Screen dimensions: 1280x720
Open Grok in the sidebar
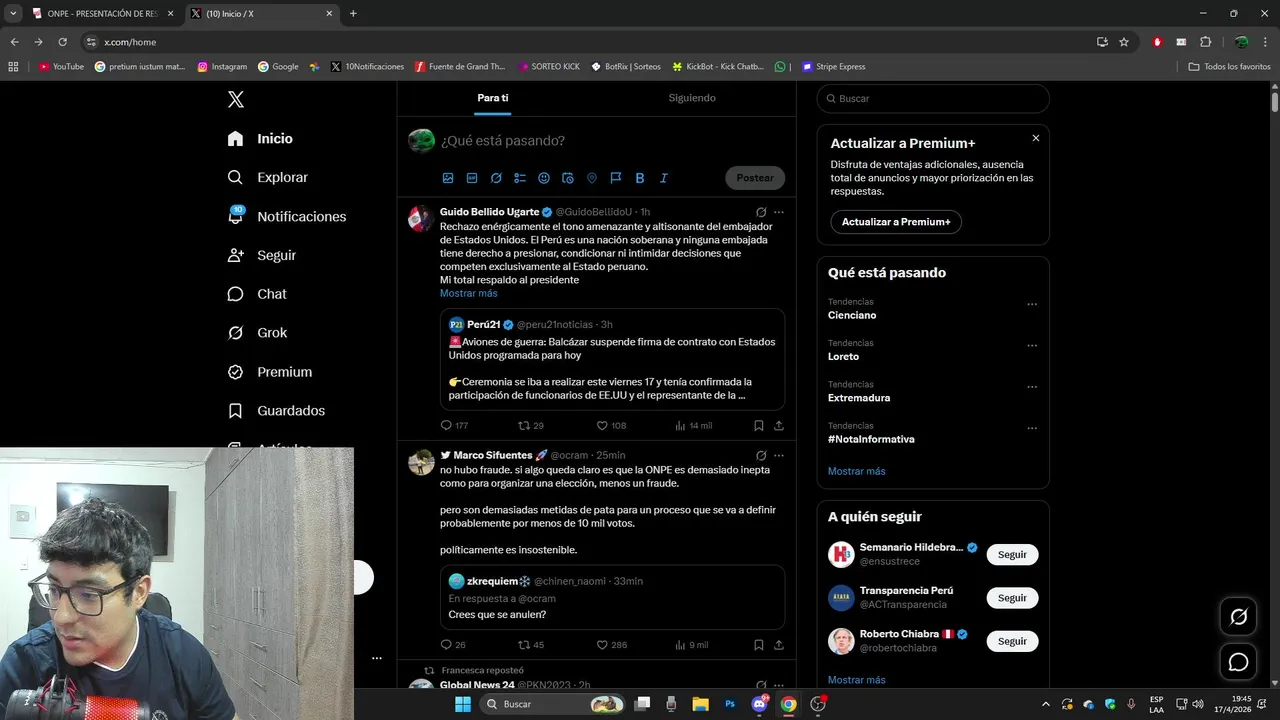(257, 333)
